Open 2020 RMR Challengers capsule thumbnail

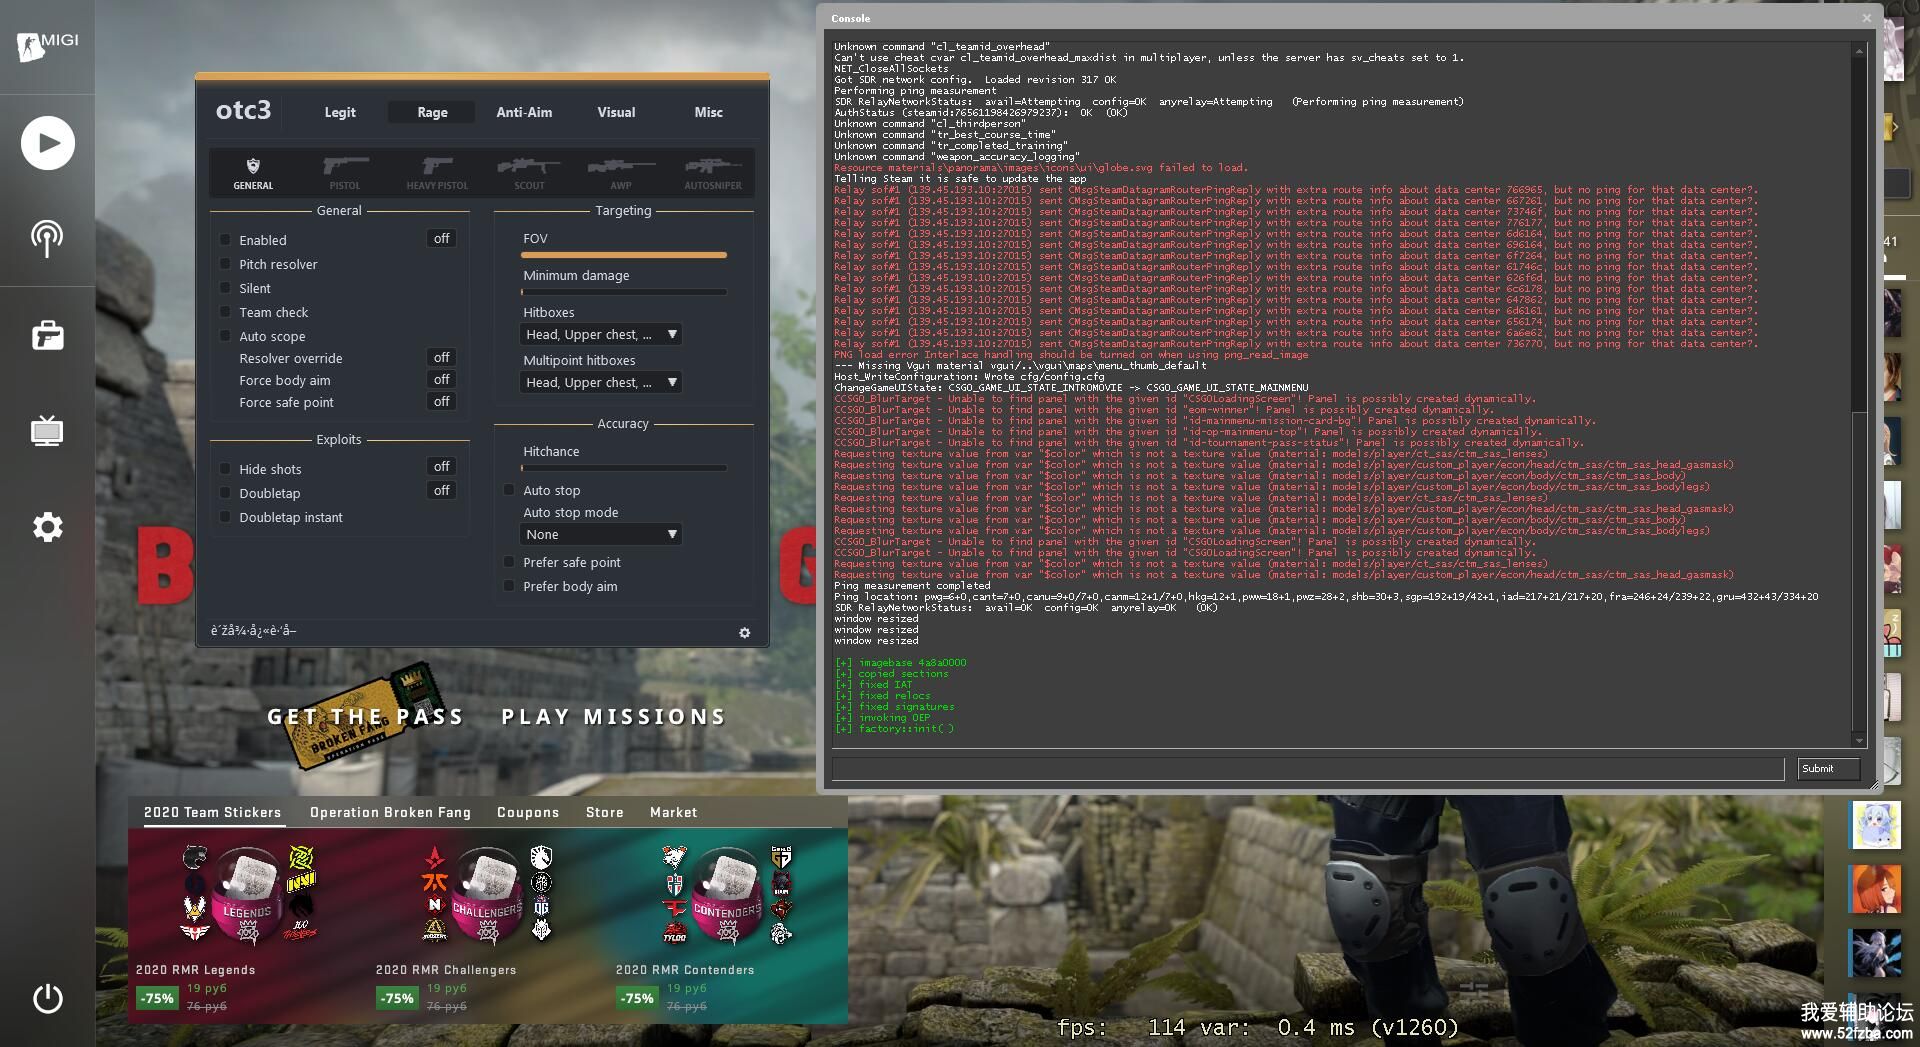click(x=488, y=895)
